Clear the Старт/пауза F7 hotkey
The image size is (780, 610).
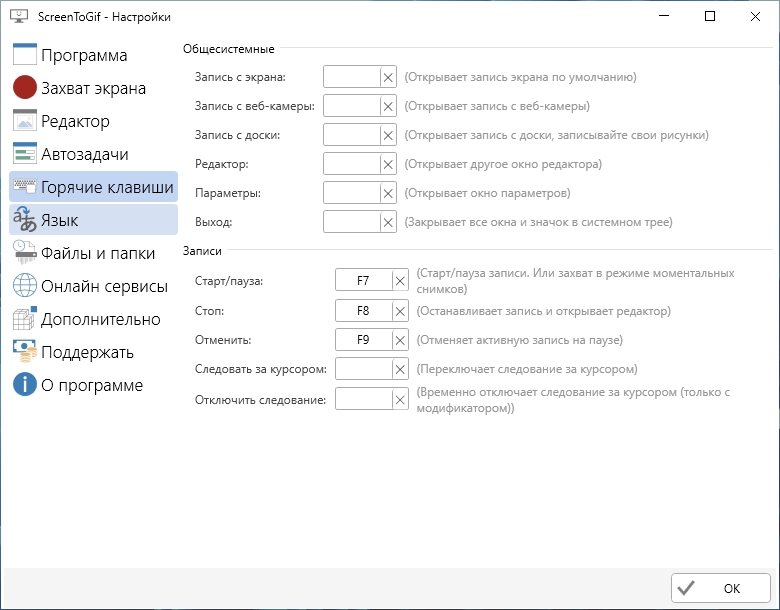click(x=400, y=281)
